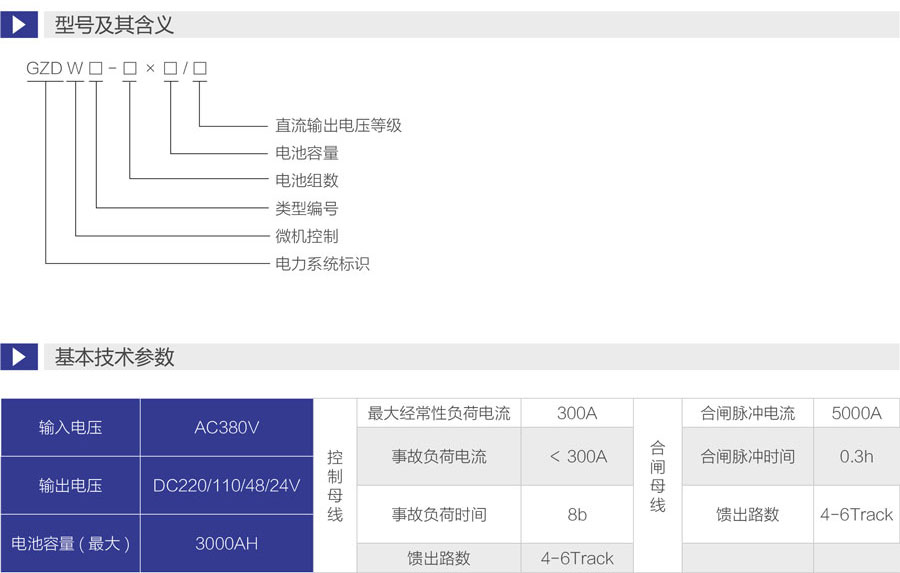Select the 最大经常性负荷电流 cell
The image size is (900, 573).
(439, 413)
